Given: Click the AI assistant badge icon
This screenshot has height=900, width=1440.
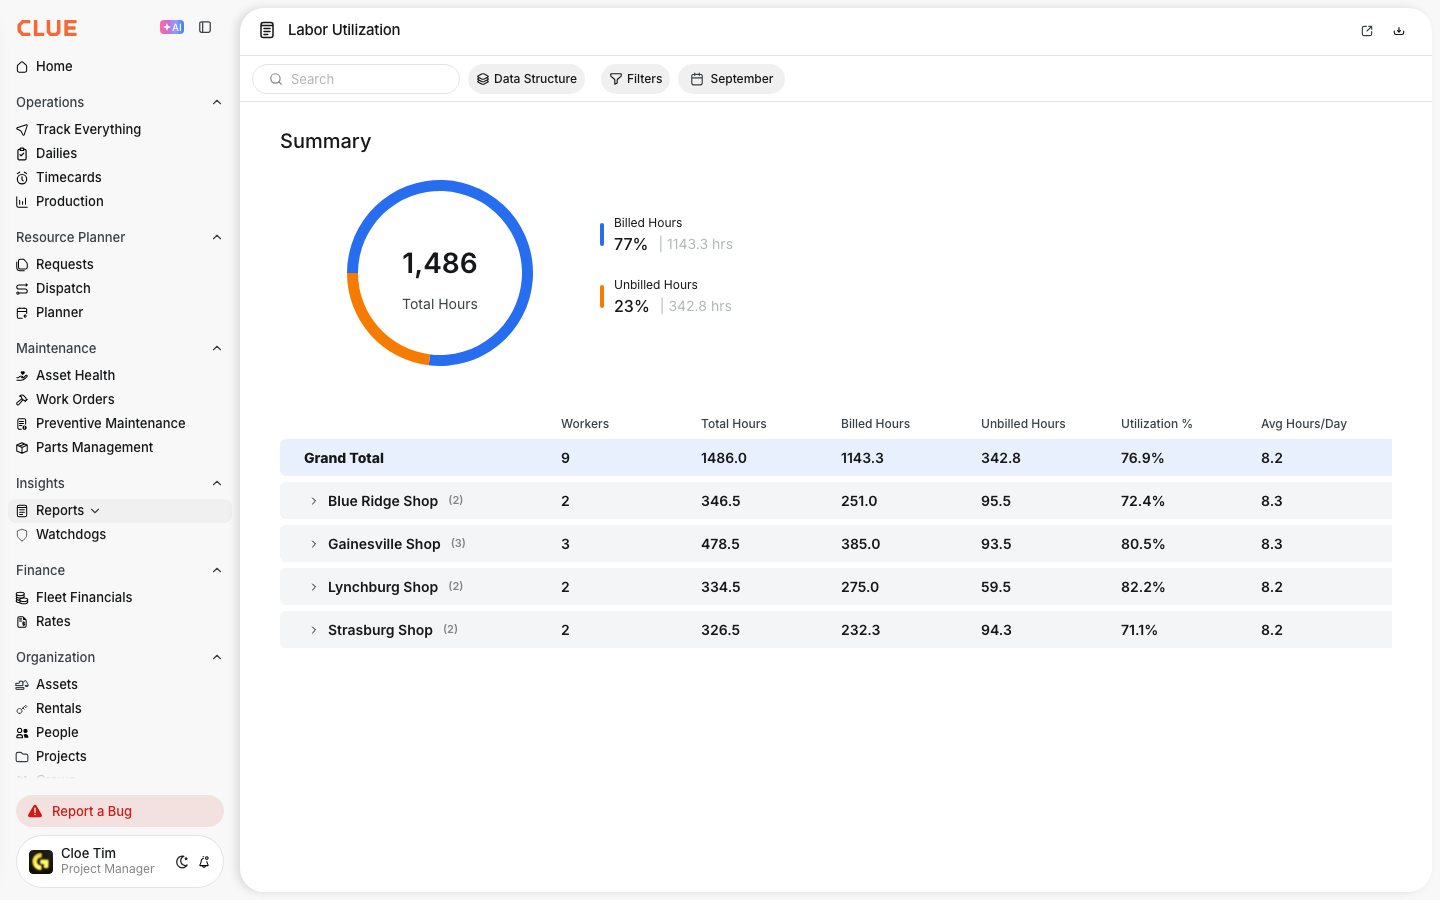Looking at the screenshot, I should pyautogui.click(x=172, y=28).
